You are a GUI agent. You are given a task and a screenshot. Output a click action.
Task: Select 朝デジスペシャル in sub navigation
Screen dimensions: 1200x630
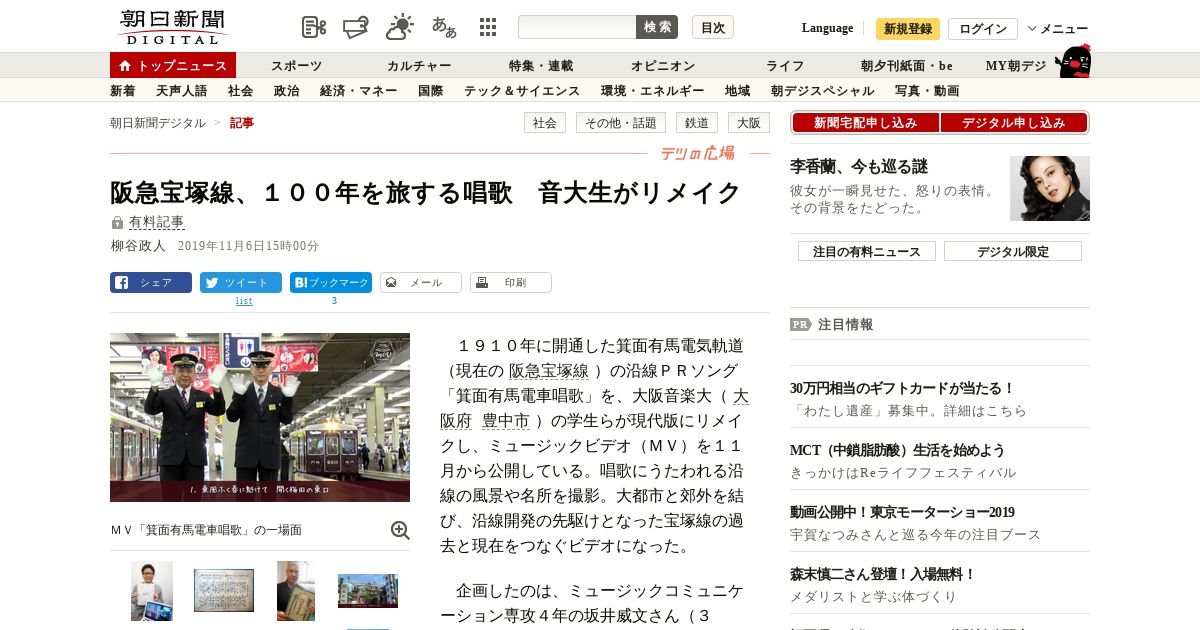coord(822,91)
